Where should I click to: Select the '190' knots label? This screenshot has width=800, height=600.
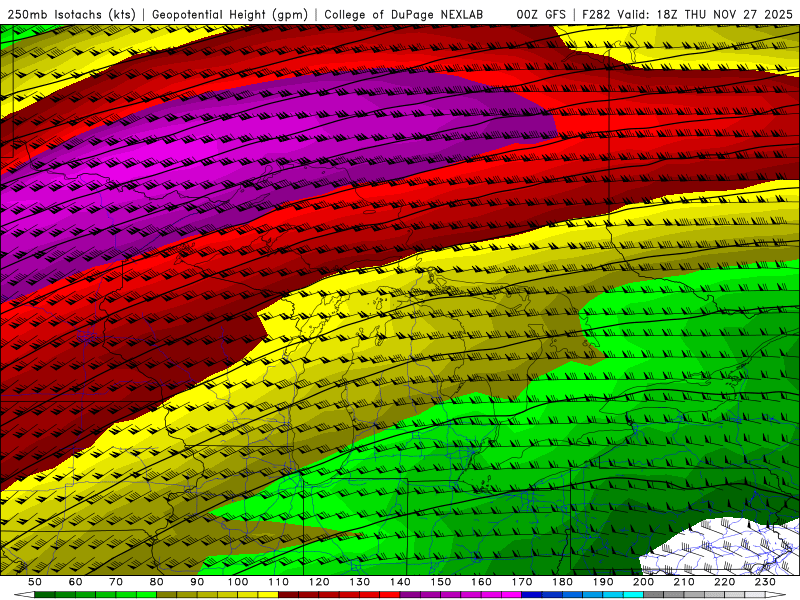[603, 582]
